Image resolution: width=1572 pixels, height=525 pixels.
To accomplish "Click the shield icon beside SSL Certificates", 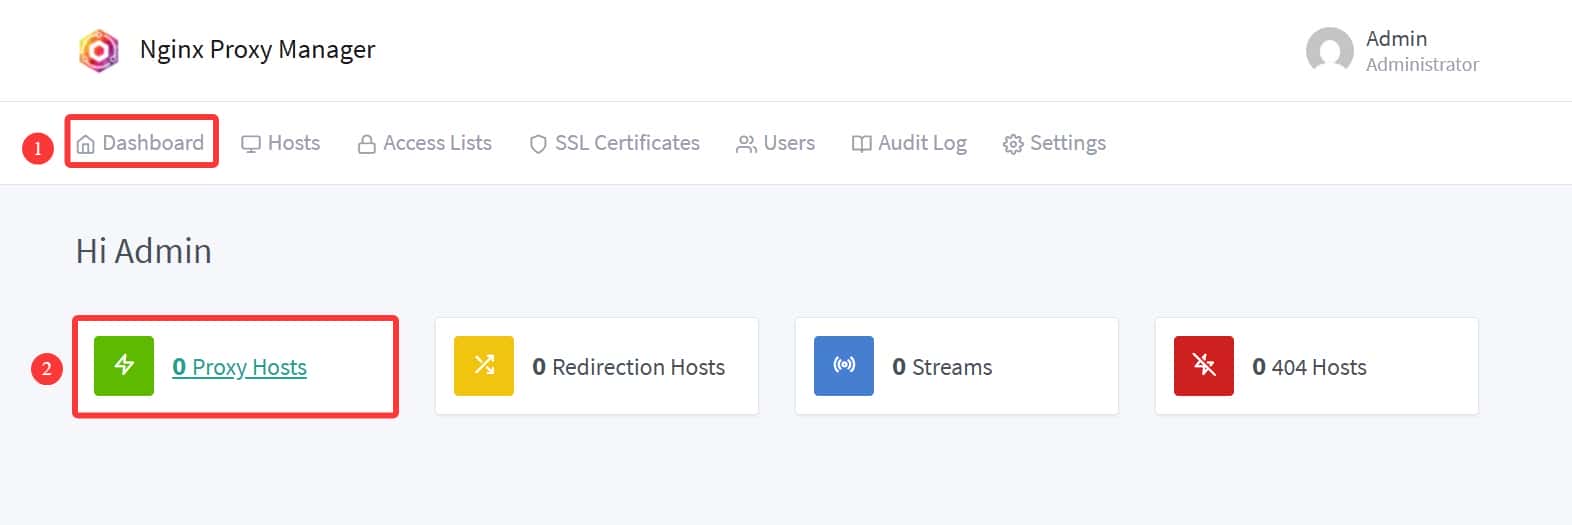I will 538,144.
